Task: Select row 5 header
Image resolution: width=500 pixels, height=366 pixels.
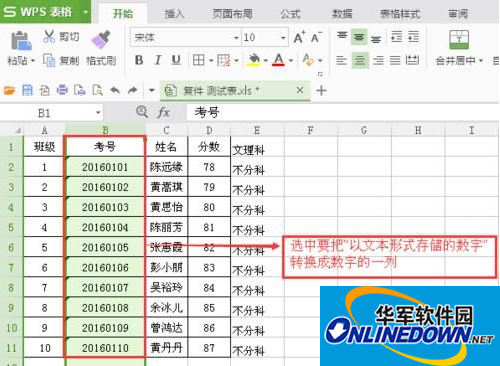Action: (11, 227)
